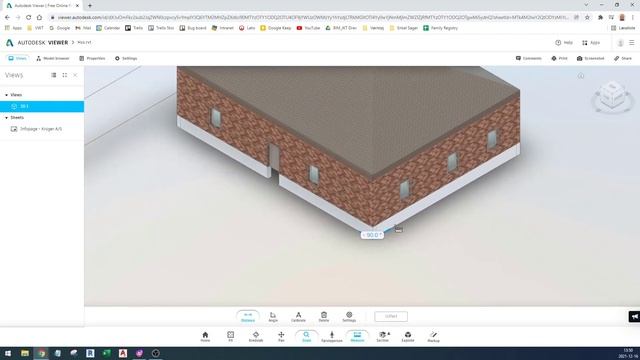This screenshot has height=360, width=640.
Task: Open the hamburger menu at top right
Action: point(631,42)
